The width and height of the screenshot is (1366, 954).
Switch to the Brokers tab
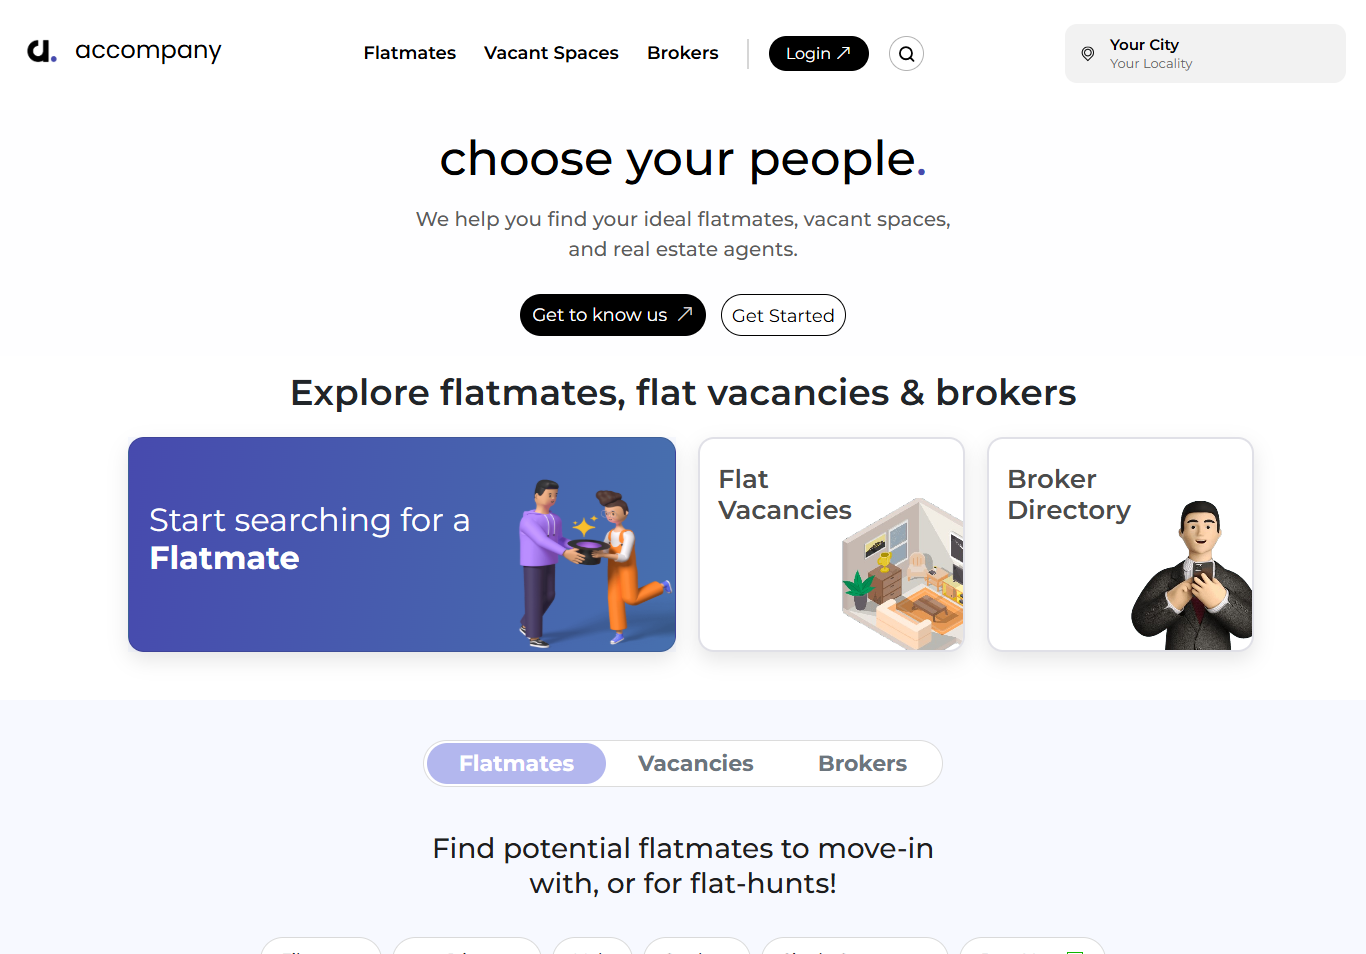(862, 764)
